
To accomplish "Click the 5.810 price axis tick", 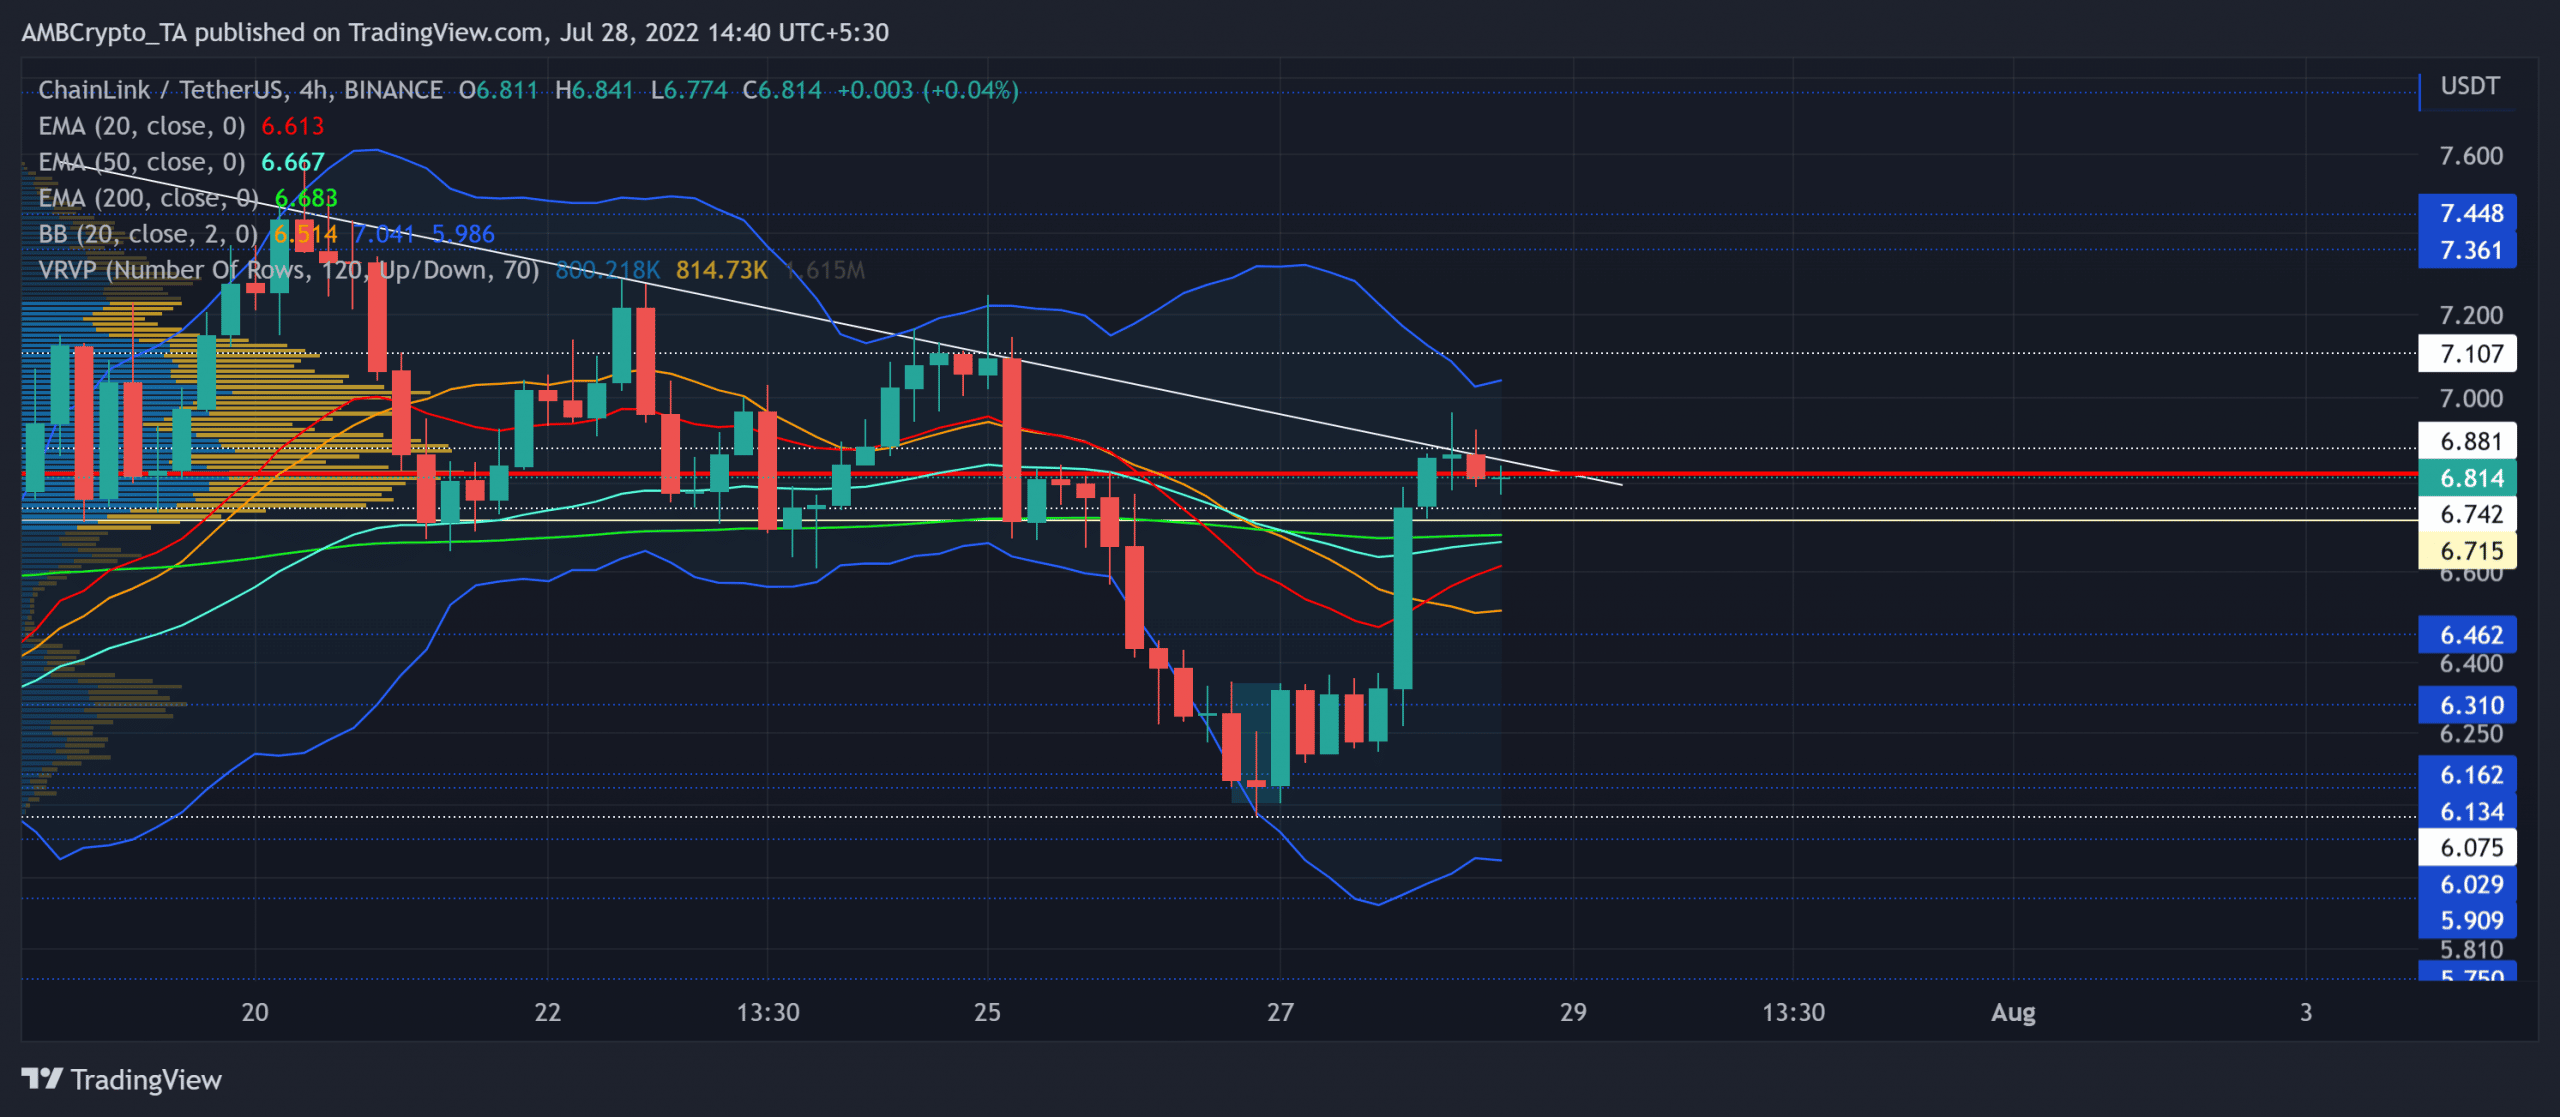I will (2471, 950).
